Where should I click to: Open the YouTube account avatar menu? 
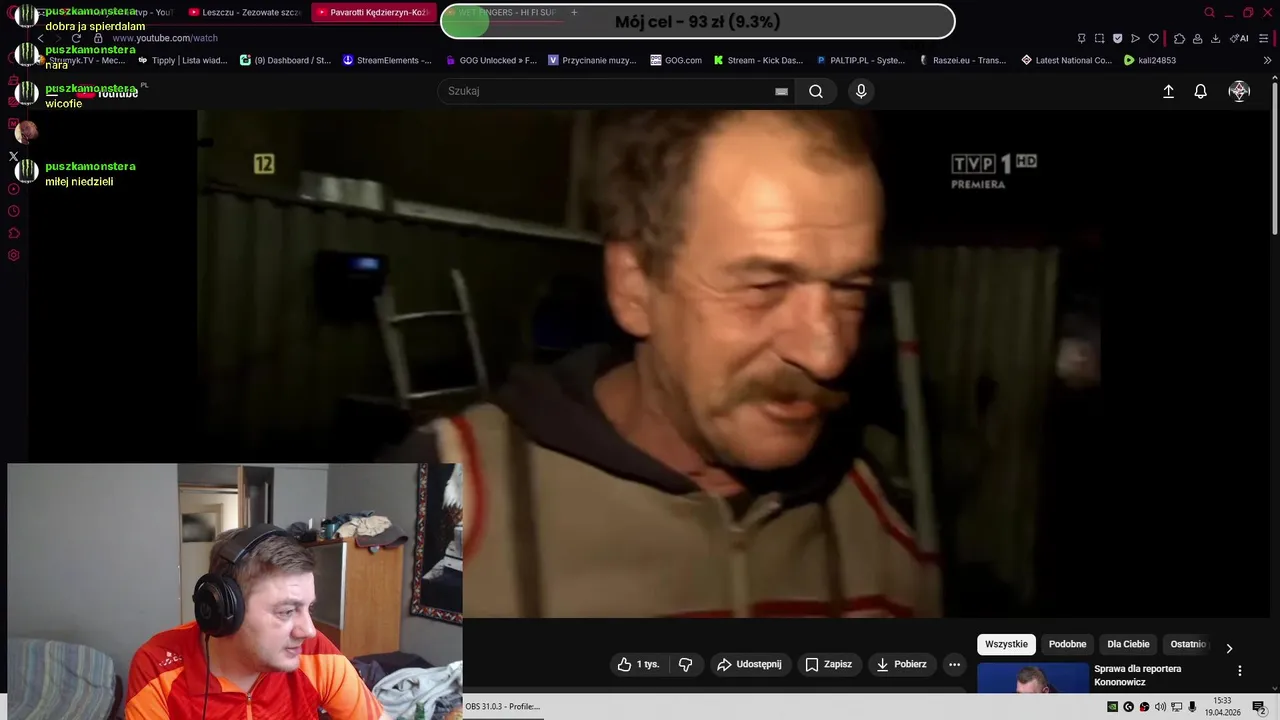coord(1239,91)
